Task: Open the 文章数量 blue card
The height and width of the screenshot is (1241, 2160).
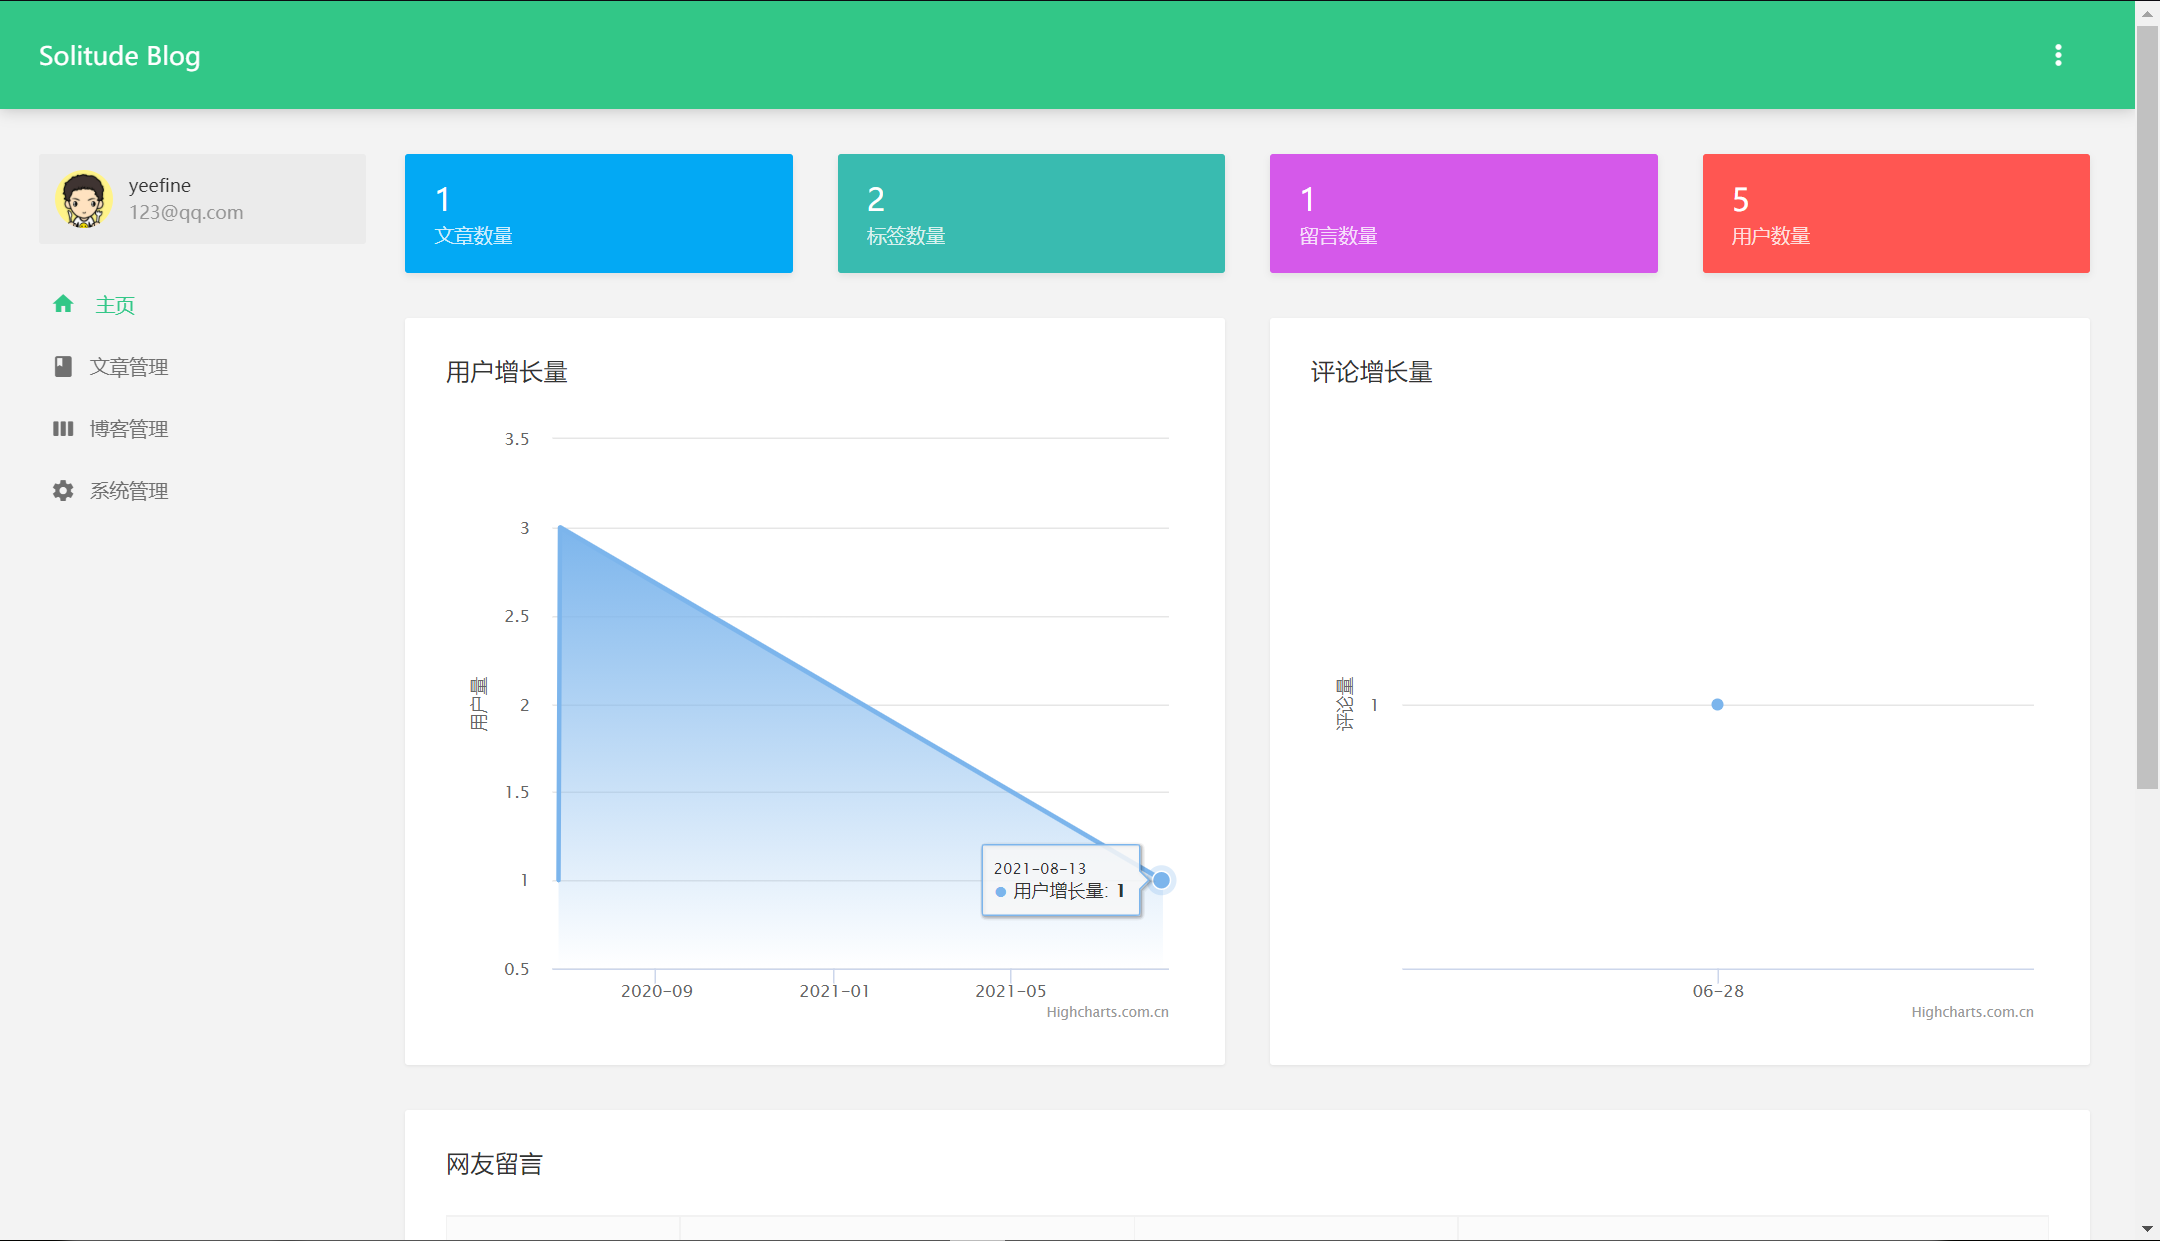Action: [598, 213]
